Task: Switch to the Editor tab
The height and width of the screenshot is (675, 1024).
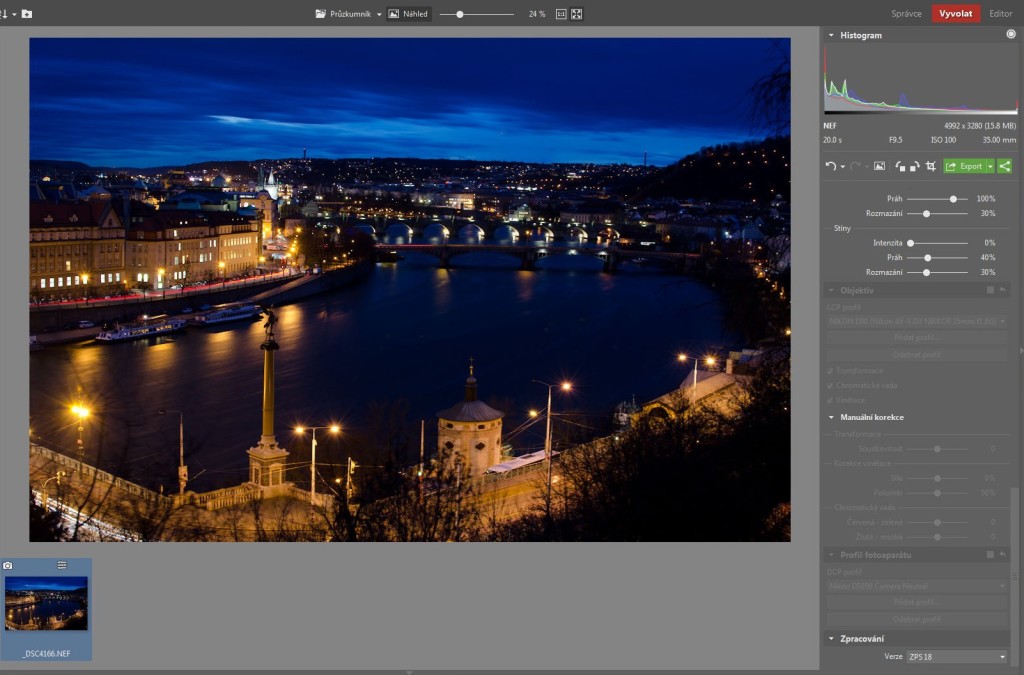Action: point(1000,14)
